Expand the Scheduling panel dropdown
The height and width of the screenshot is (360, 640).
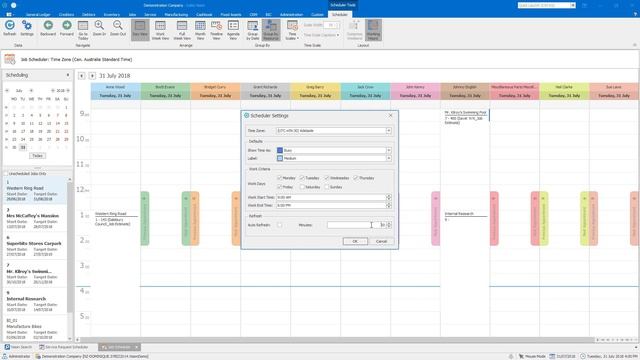tap(68, 76)
